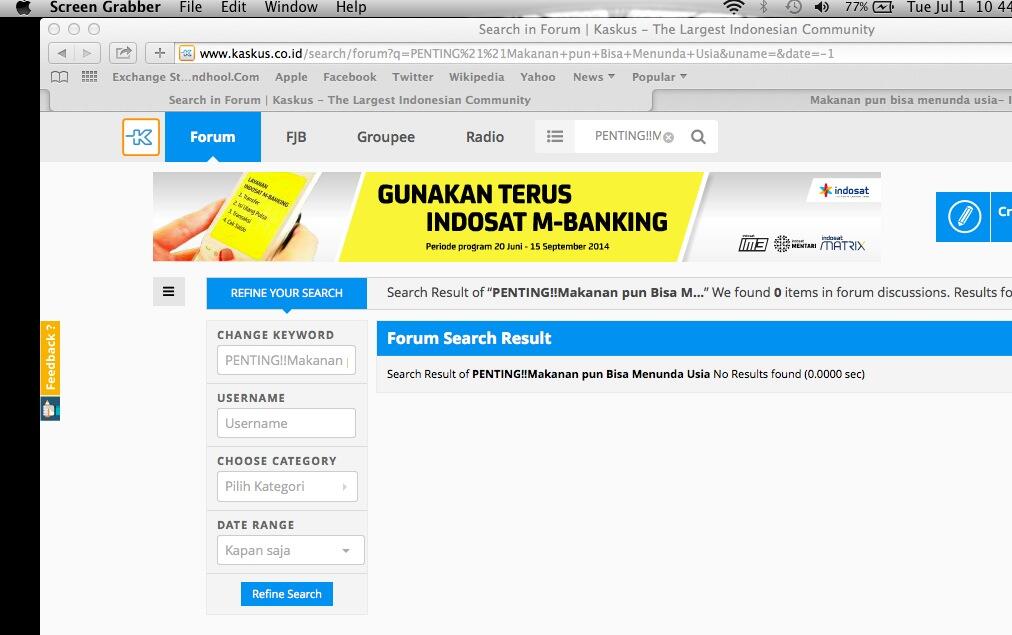Click the small icon below Feedback tab
Image resolution: width=1012 pixels, height=635 pixels.
click(50, 409)
